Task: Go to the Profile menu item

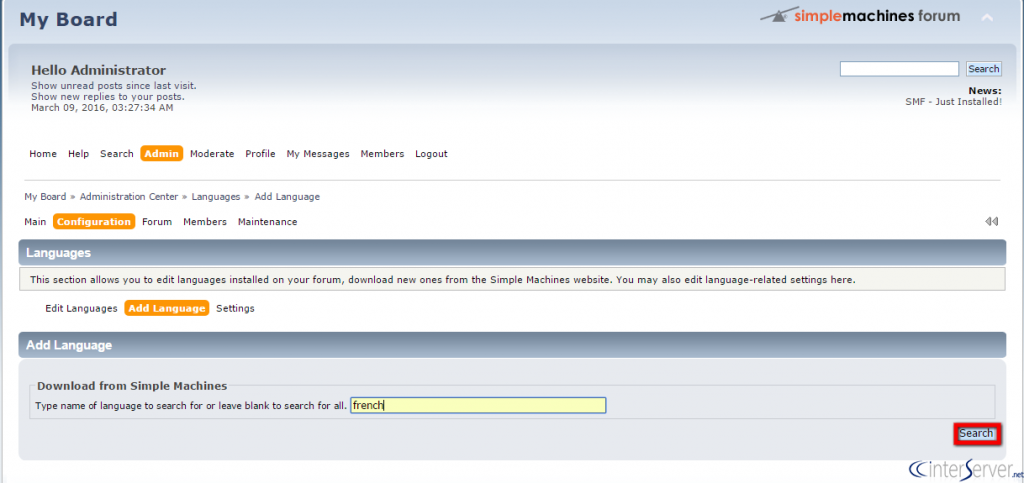Action: [261, 154]
